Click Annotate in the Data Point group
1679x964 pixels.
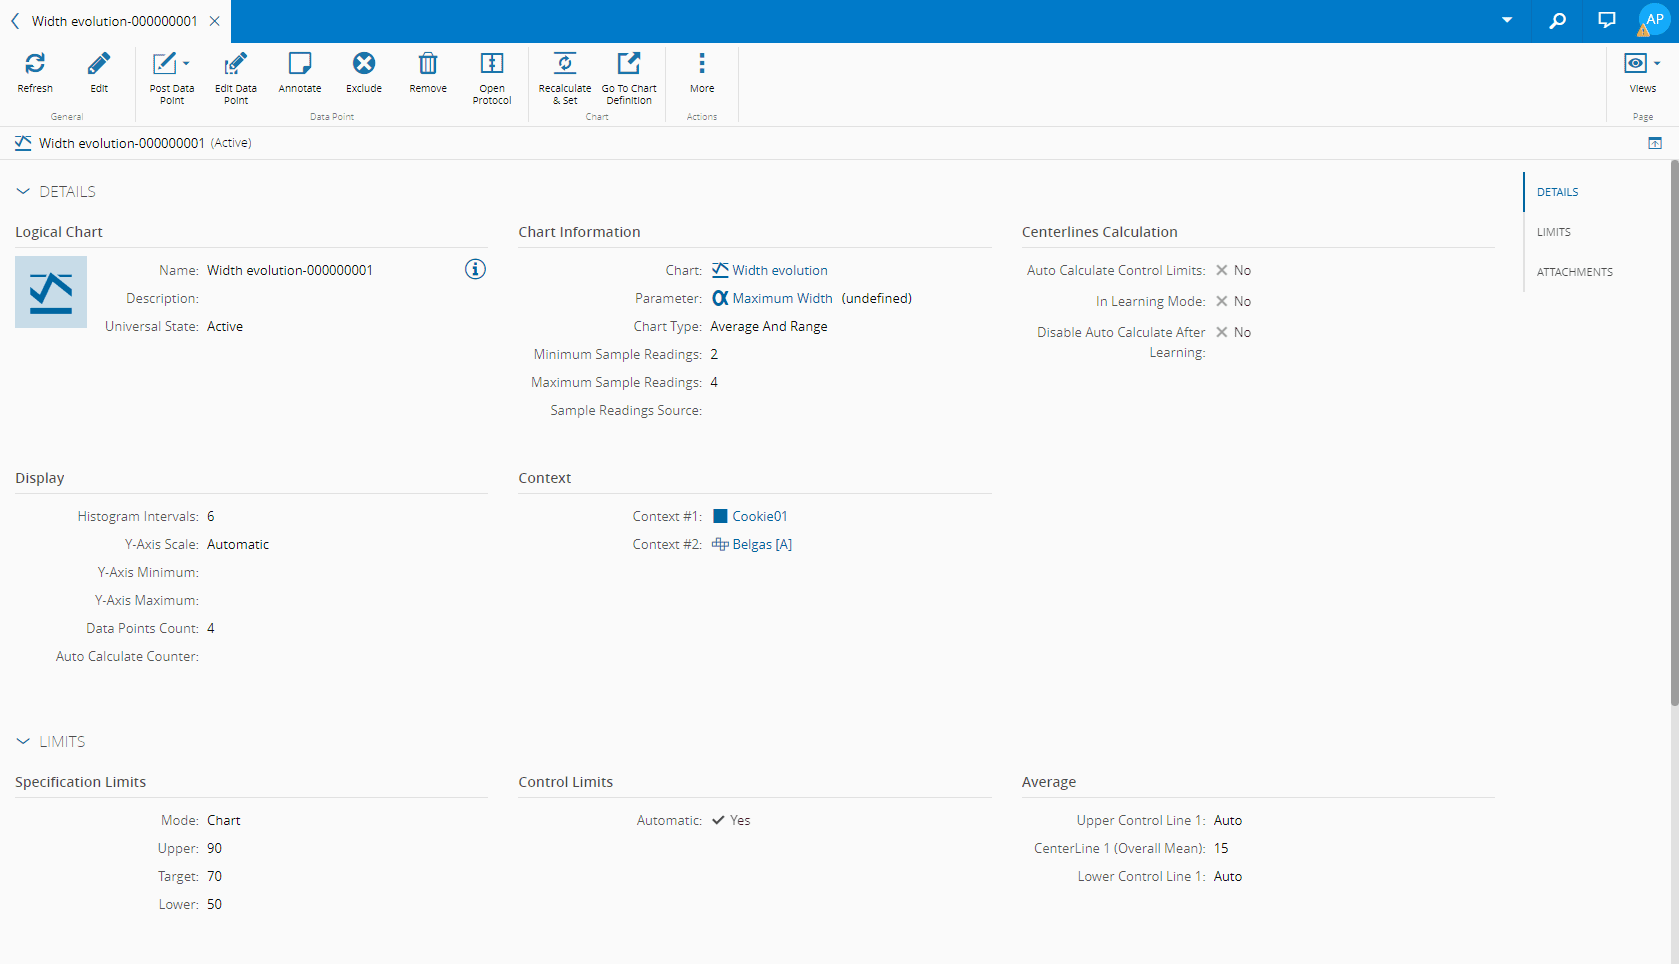[x=300, y=64]
